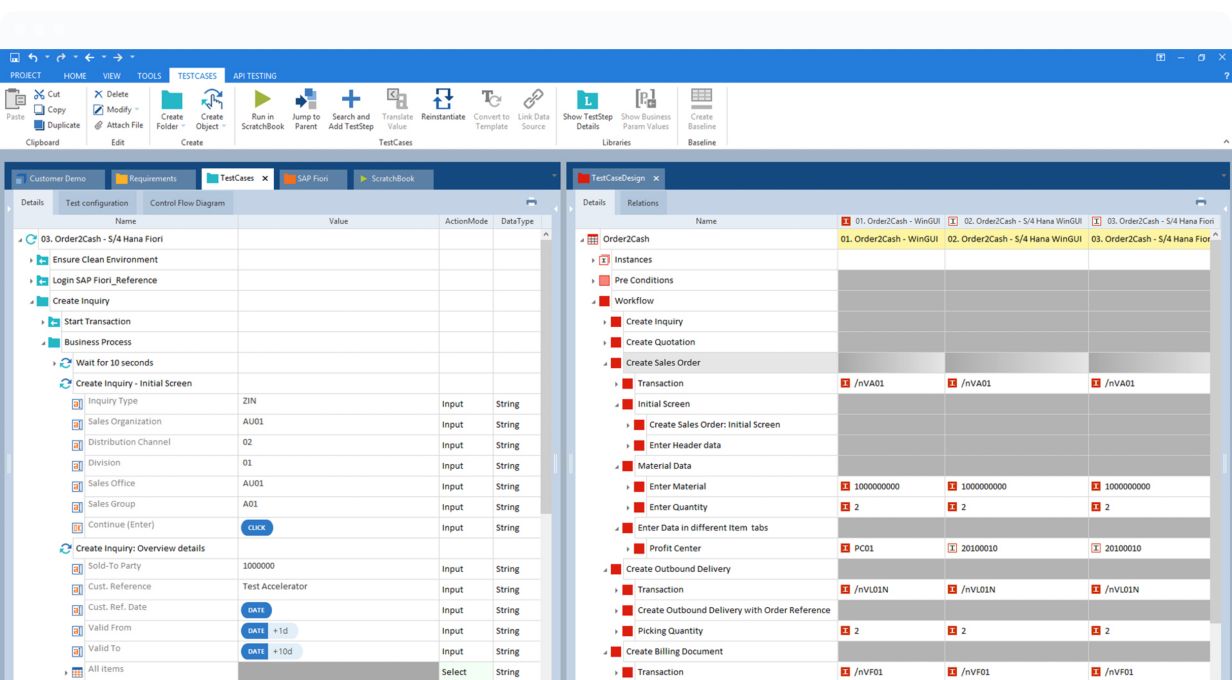
Task: Close the TestCases tab
Action: coord(265,178)
